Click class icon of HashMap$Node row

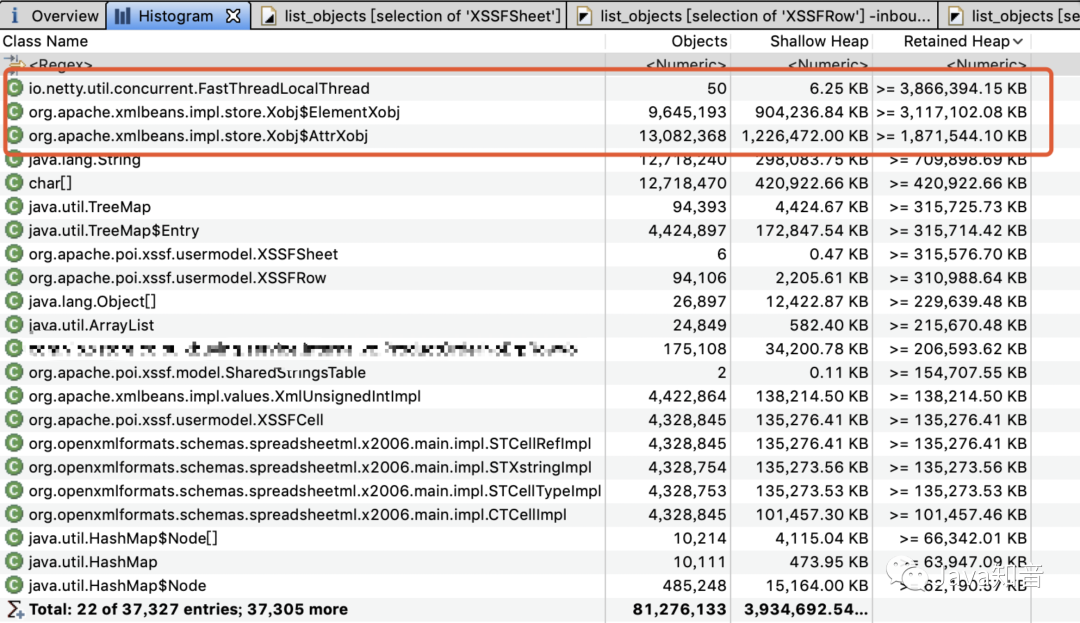pyautogui.click(x=14, y=586)
